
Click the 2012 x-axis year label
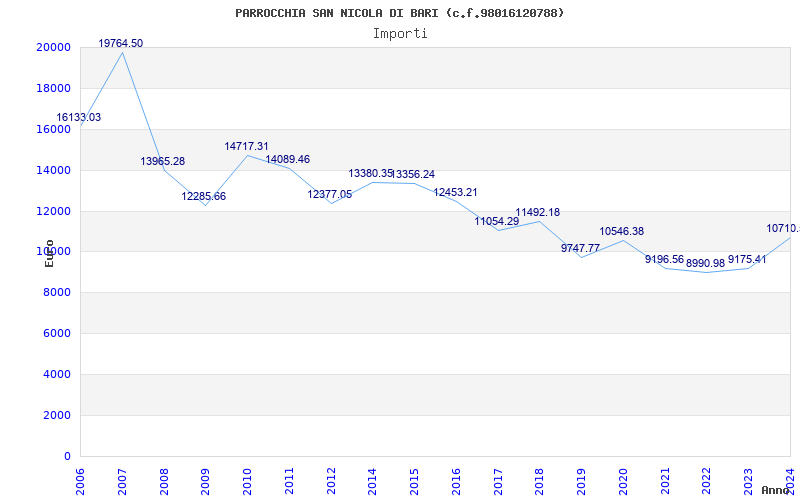tap(331, 481)
